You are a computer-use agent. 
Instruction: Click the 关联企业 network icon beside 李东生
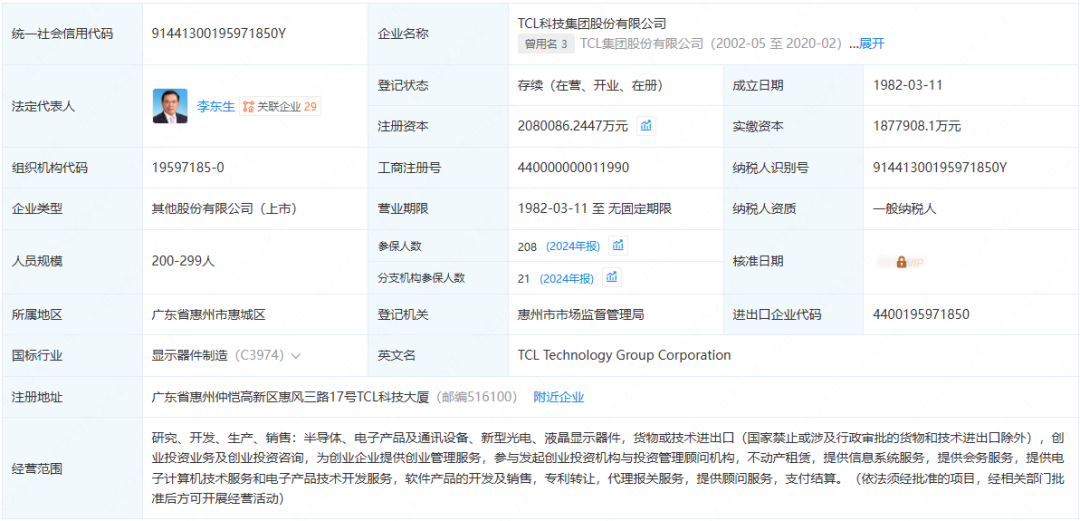click(247, 107)
